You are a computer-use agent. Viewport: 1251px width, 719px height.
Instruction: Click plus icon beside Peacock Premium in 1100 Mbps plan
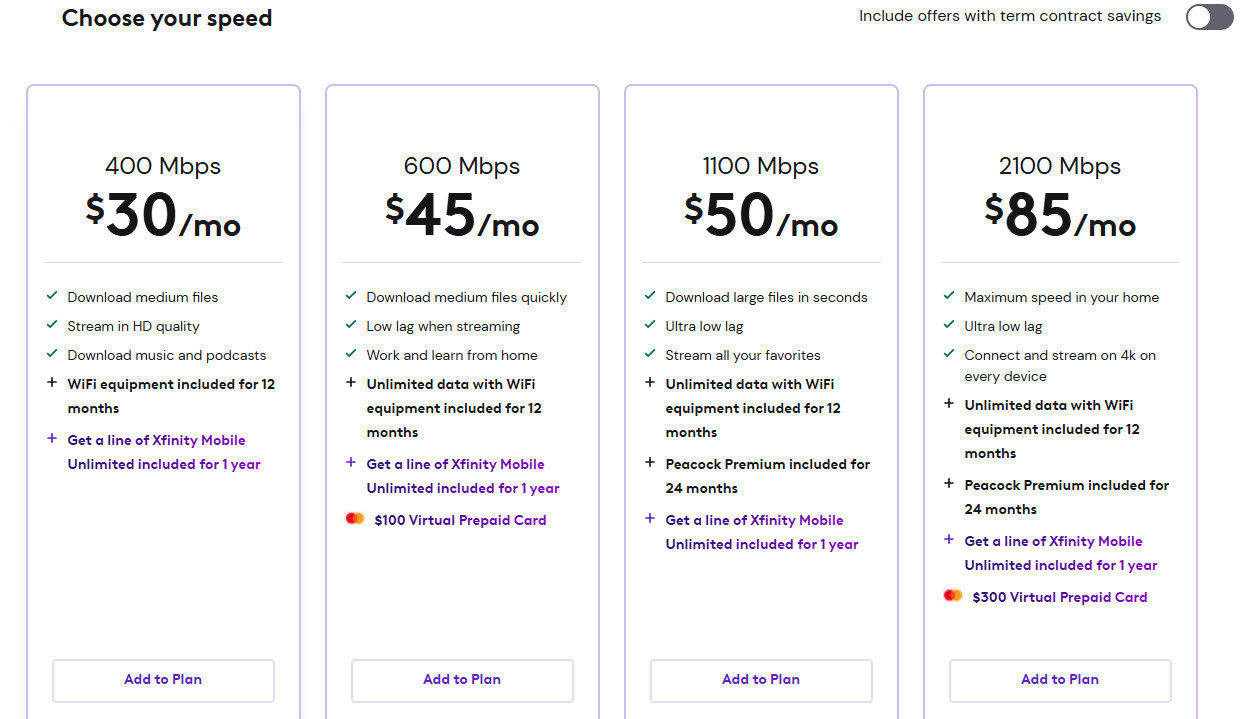click(x=650, y=463)
